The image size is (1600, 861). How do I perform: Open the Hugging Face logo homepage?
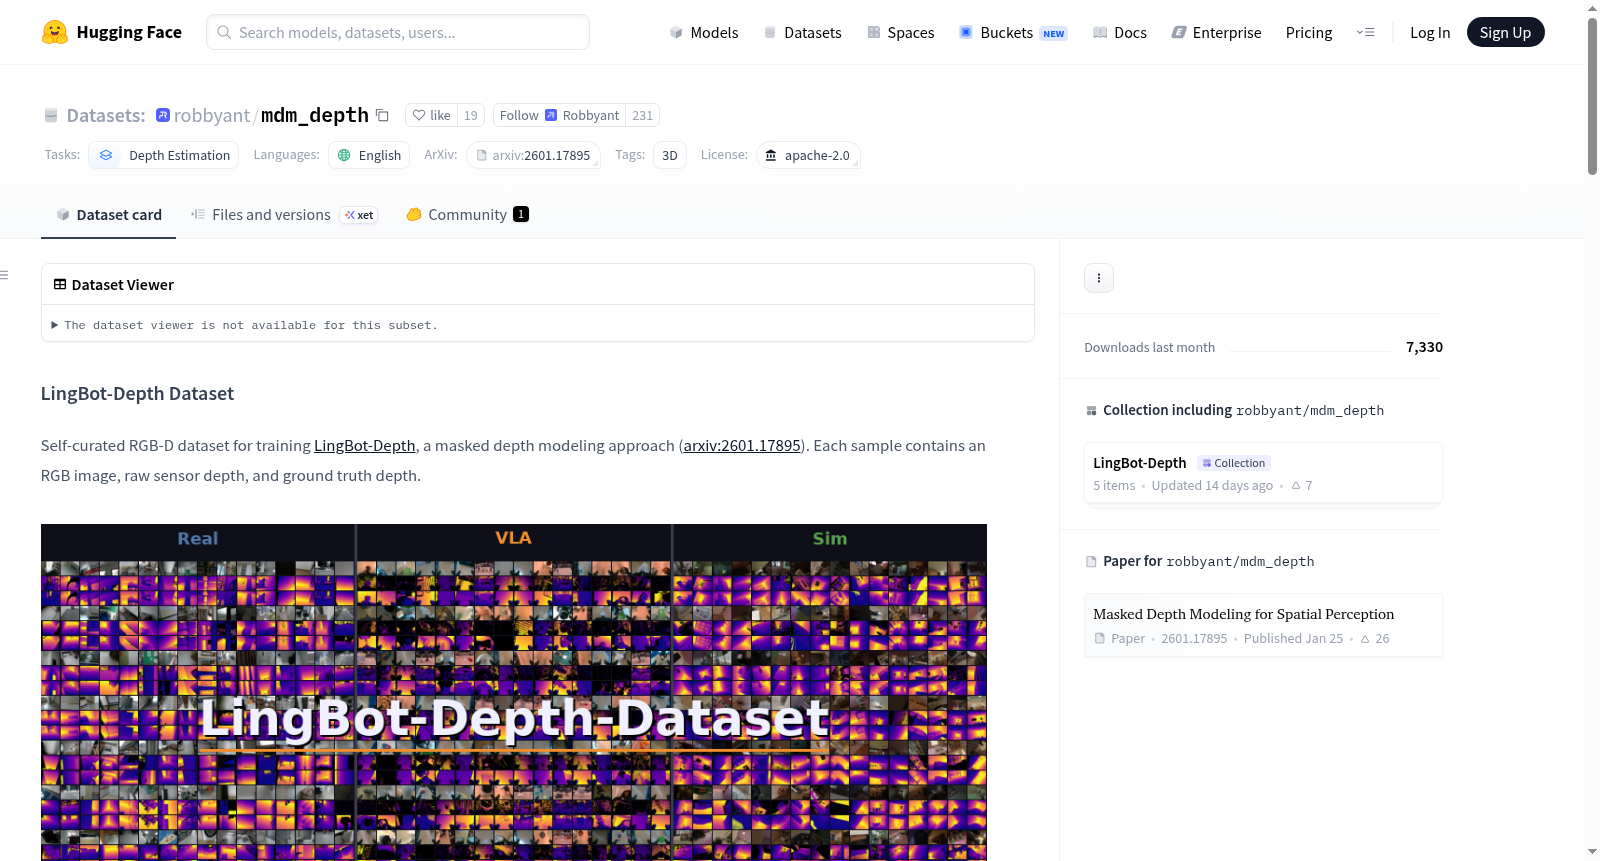point(112,32)
